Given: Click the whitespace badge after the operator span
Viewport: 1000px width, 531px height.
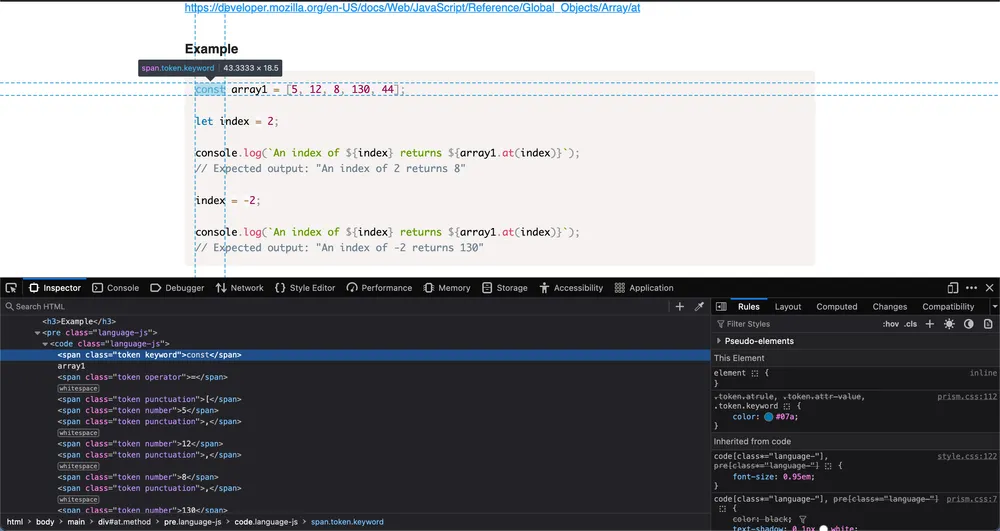Looking at the screenshot, I should [78, 388].
